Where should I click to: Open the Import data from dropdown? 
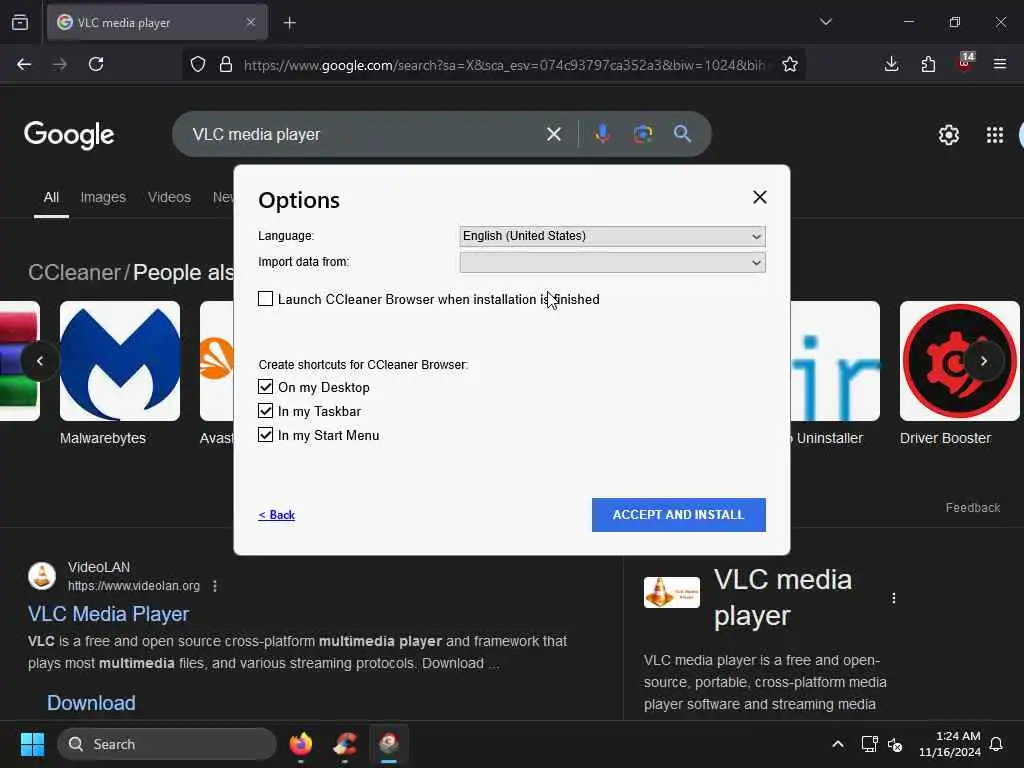click(x=613, y=263)
